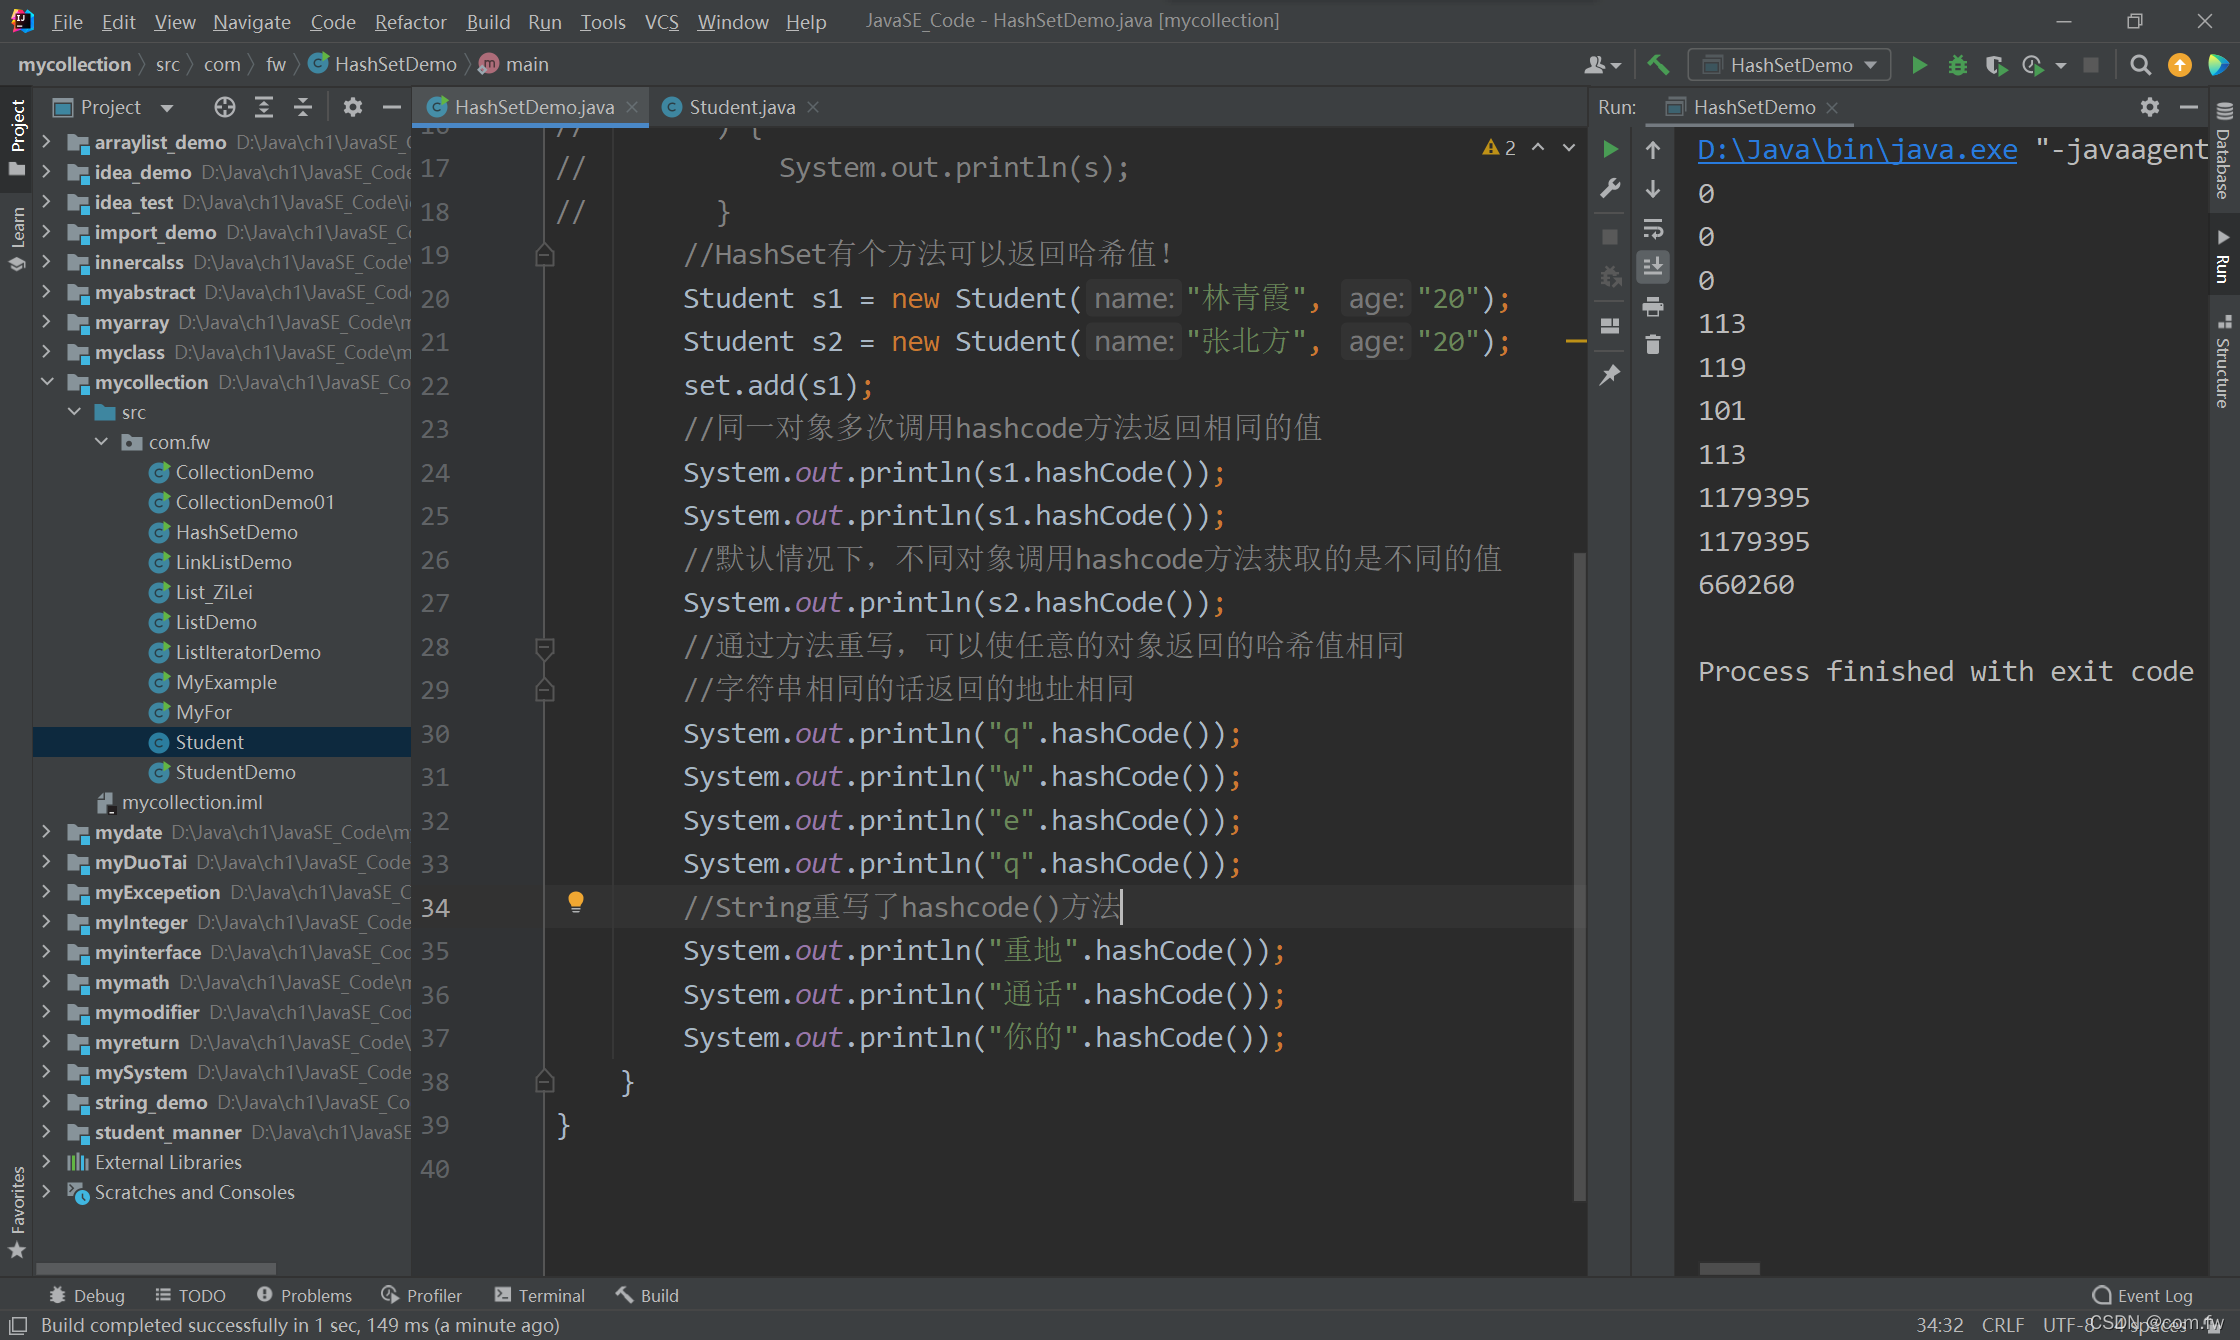Viewport: 2240px width, 1340px height.
Task: Open the Terminal tool window button
Action: tap(540, 1295)
